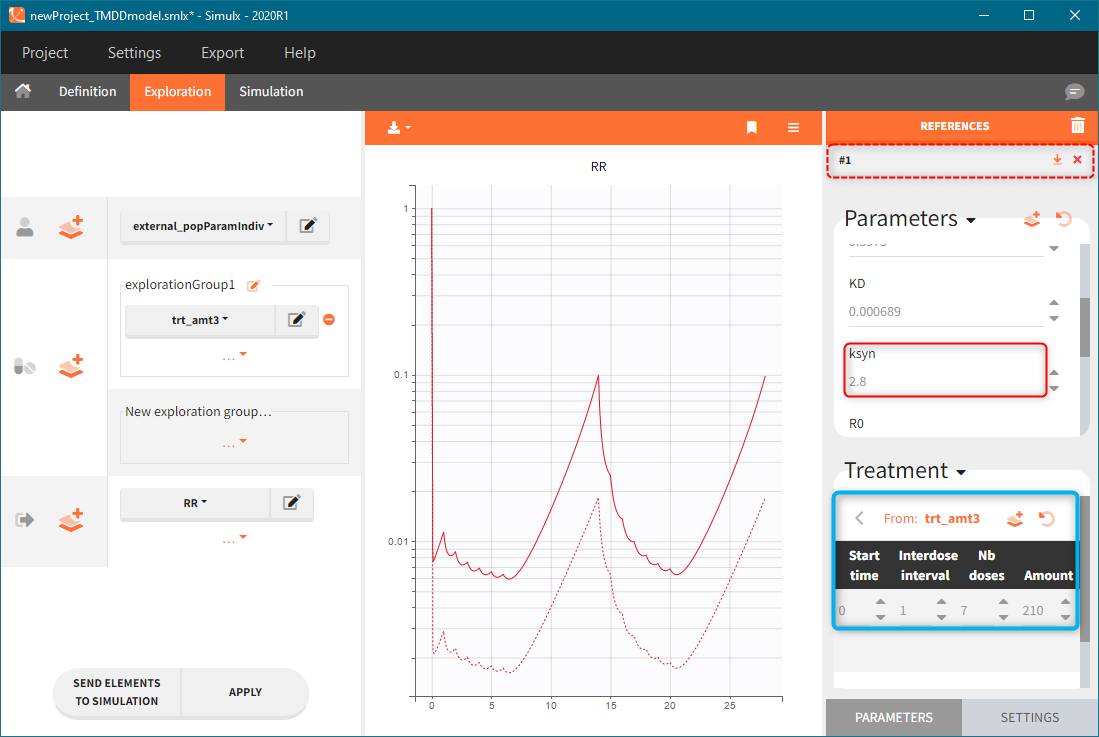
Task: Add a new Parameters element via layers icon
Action: point(1032,219)
